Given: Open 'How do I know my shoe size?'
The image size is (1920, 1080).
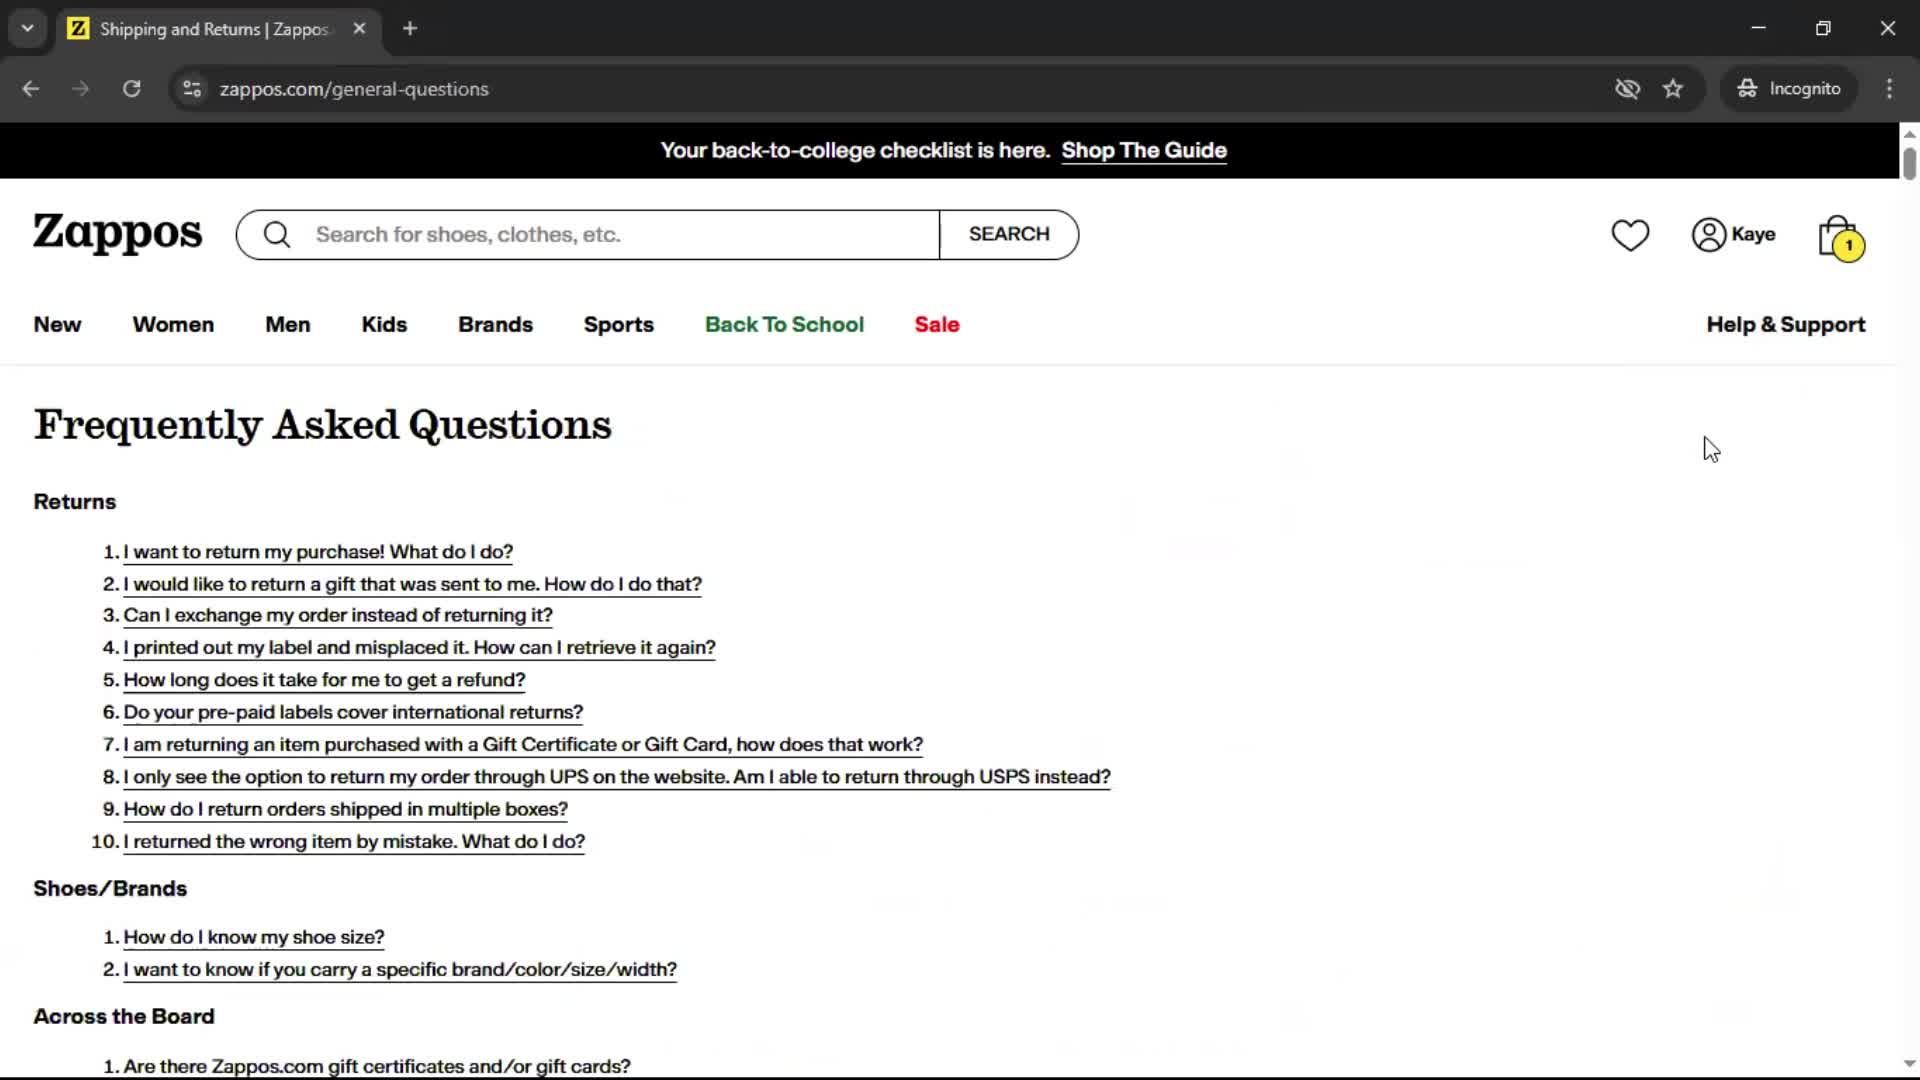Looking at the screenshot, I should pyautogui.click(x=254, y=937).
